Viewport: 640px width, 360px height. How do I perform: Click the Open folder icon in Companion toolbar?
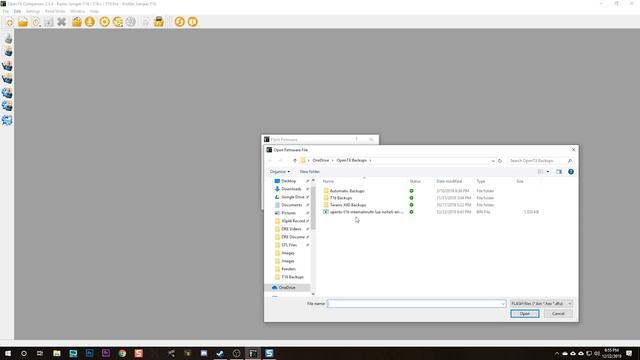(x=23, y=22)
